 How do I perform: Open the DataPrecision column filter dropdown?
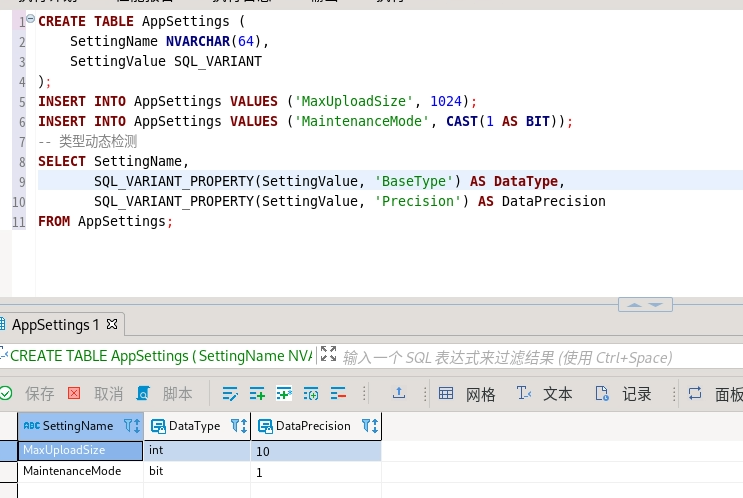click(x=366, y=426)
